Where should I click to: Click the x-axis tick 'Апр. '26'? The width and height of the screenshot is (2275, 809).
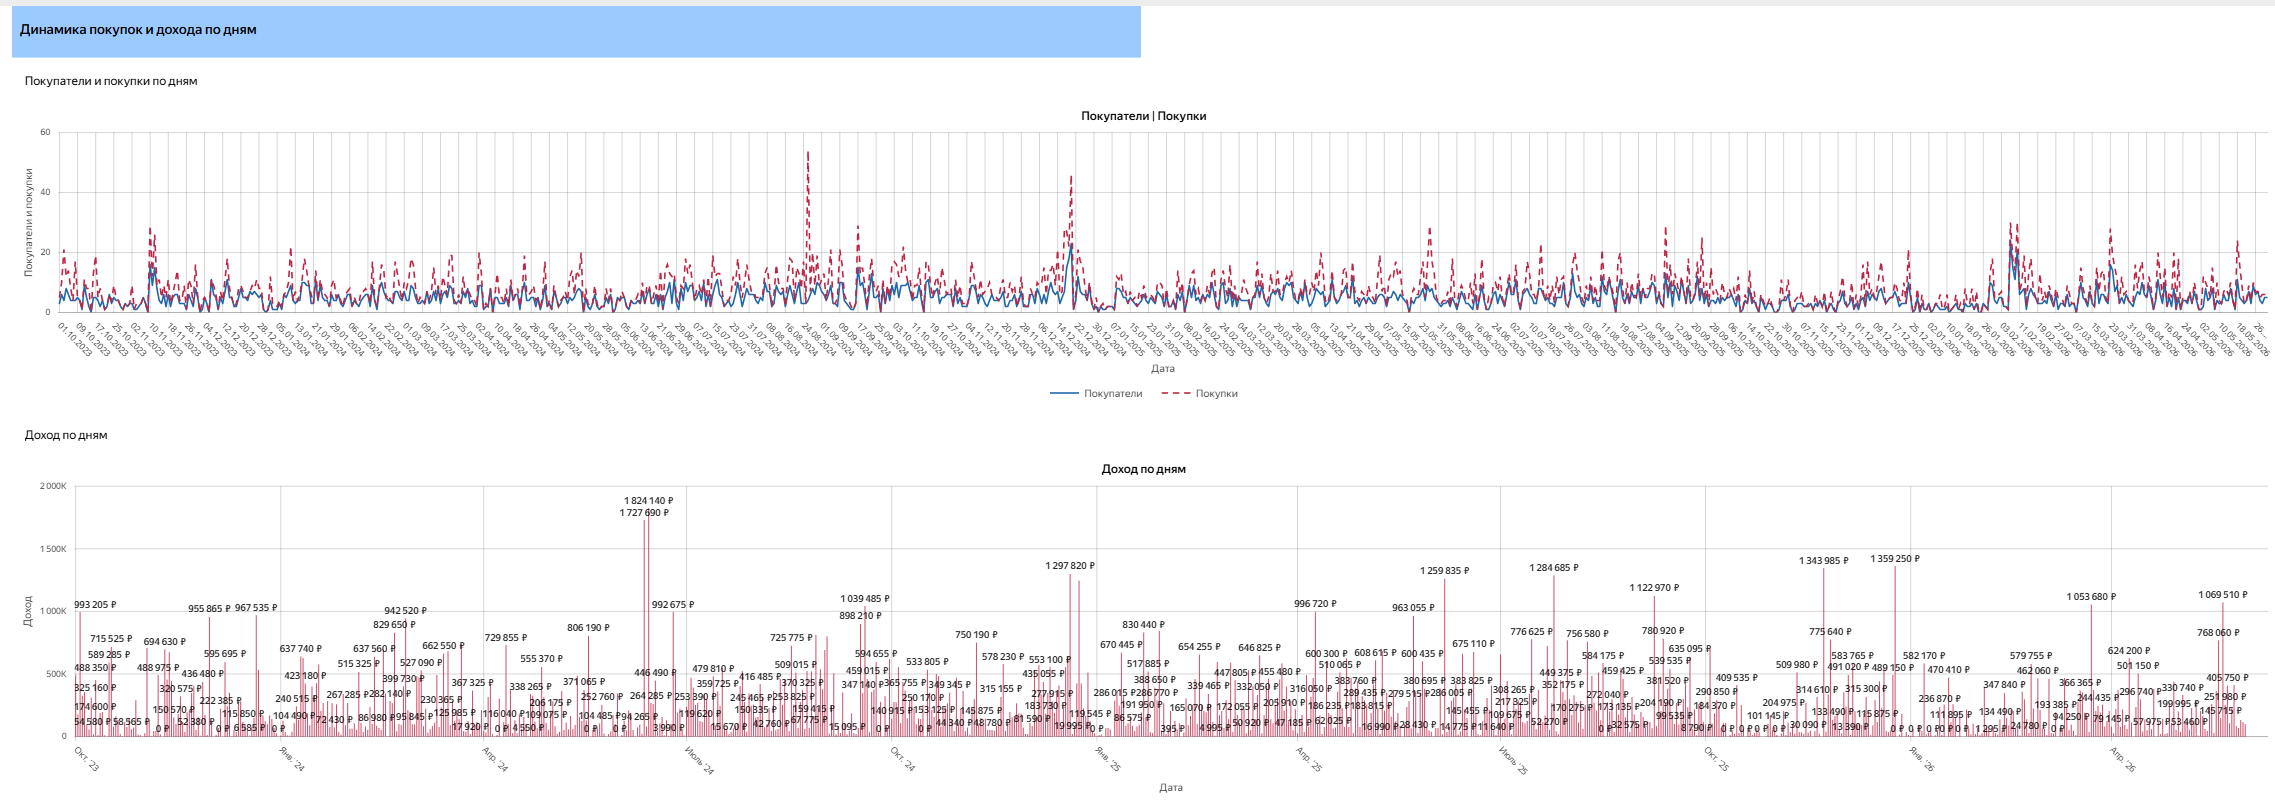click(x=2123, y=759)
